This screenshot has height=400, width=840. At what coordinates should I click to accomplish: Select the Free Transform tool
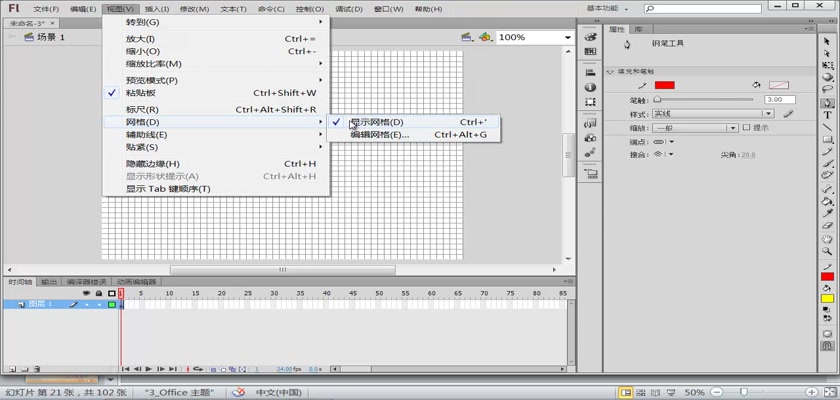tap(827, 65)
